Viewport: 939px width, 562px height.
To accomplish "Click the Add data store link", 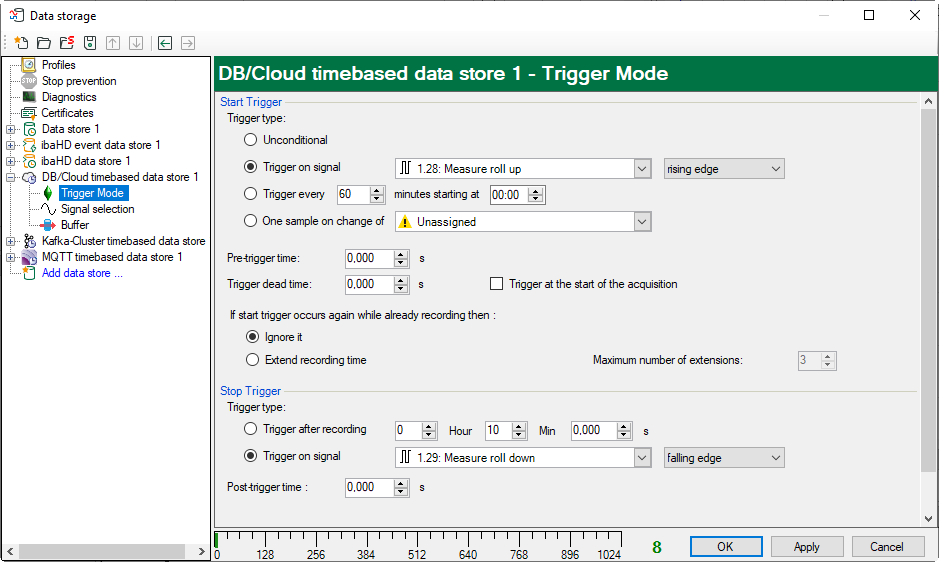I will pyautogui.click(x=82, y=273).
